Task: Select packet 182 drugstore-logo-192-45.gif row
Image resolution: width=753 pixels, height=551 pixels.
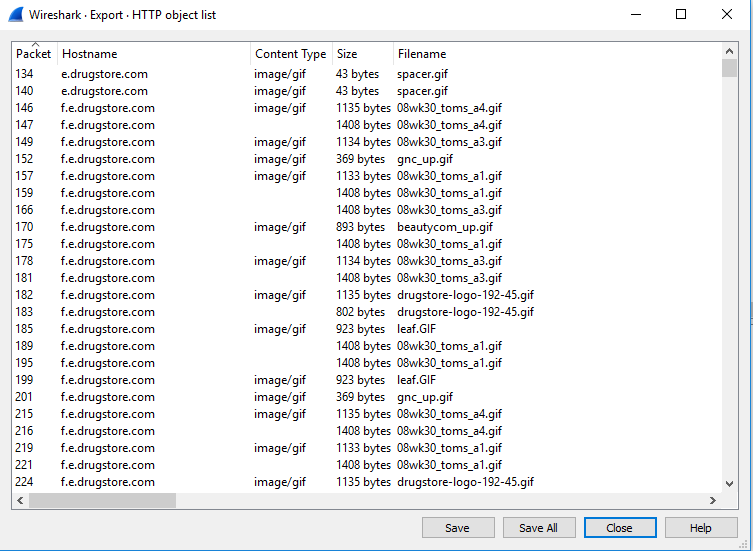Action: [x=366, y=295]
